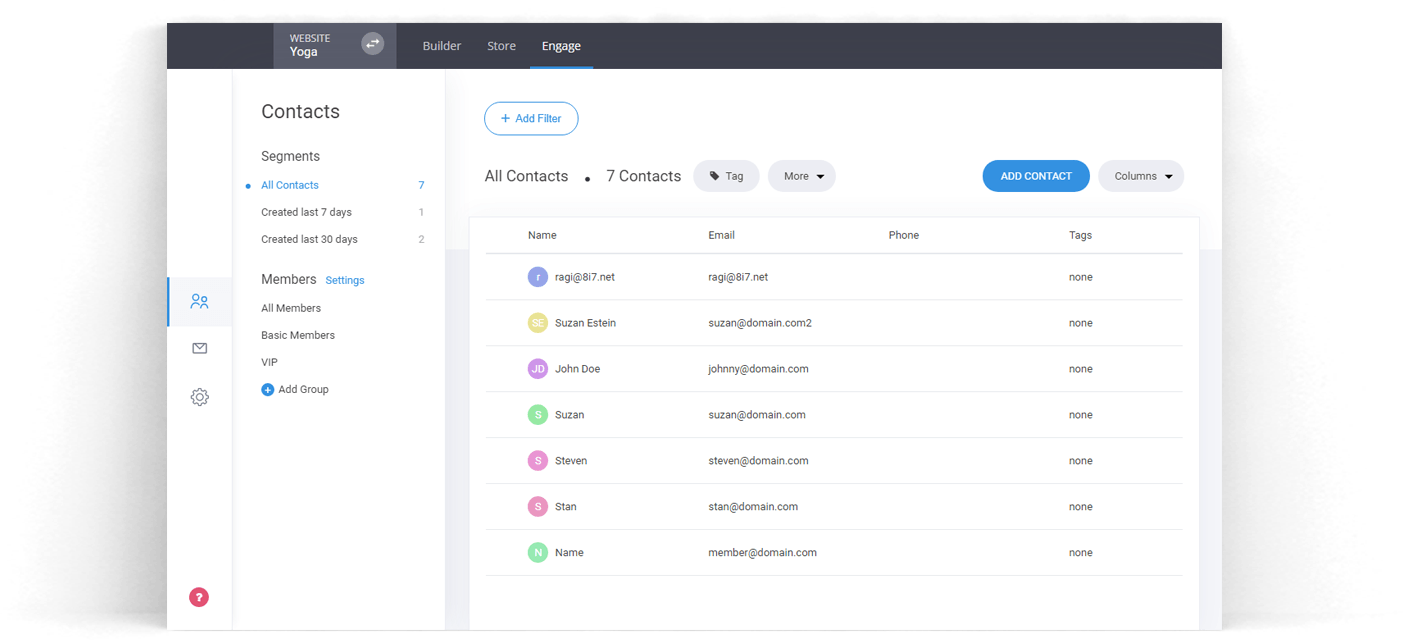Open settings via the gear sidebar icon
The width and height of the screenshot is (1403, 640).
coord(199,397)
